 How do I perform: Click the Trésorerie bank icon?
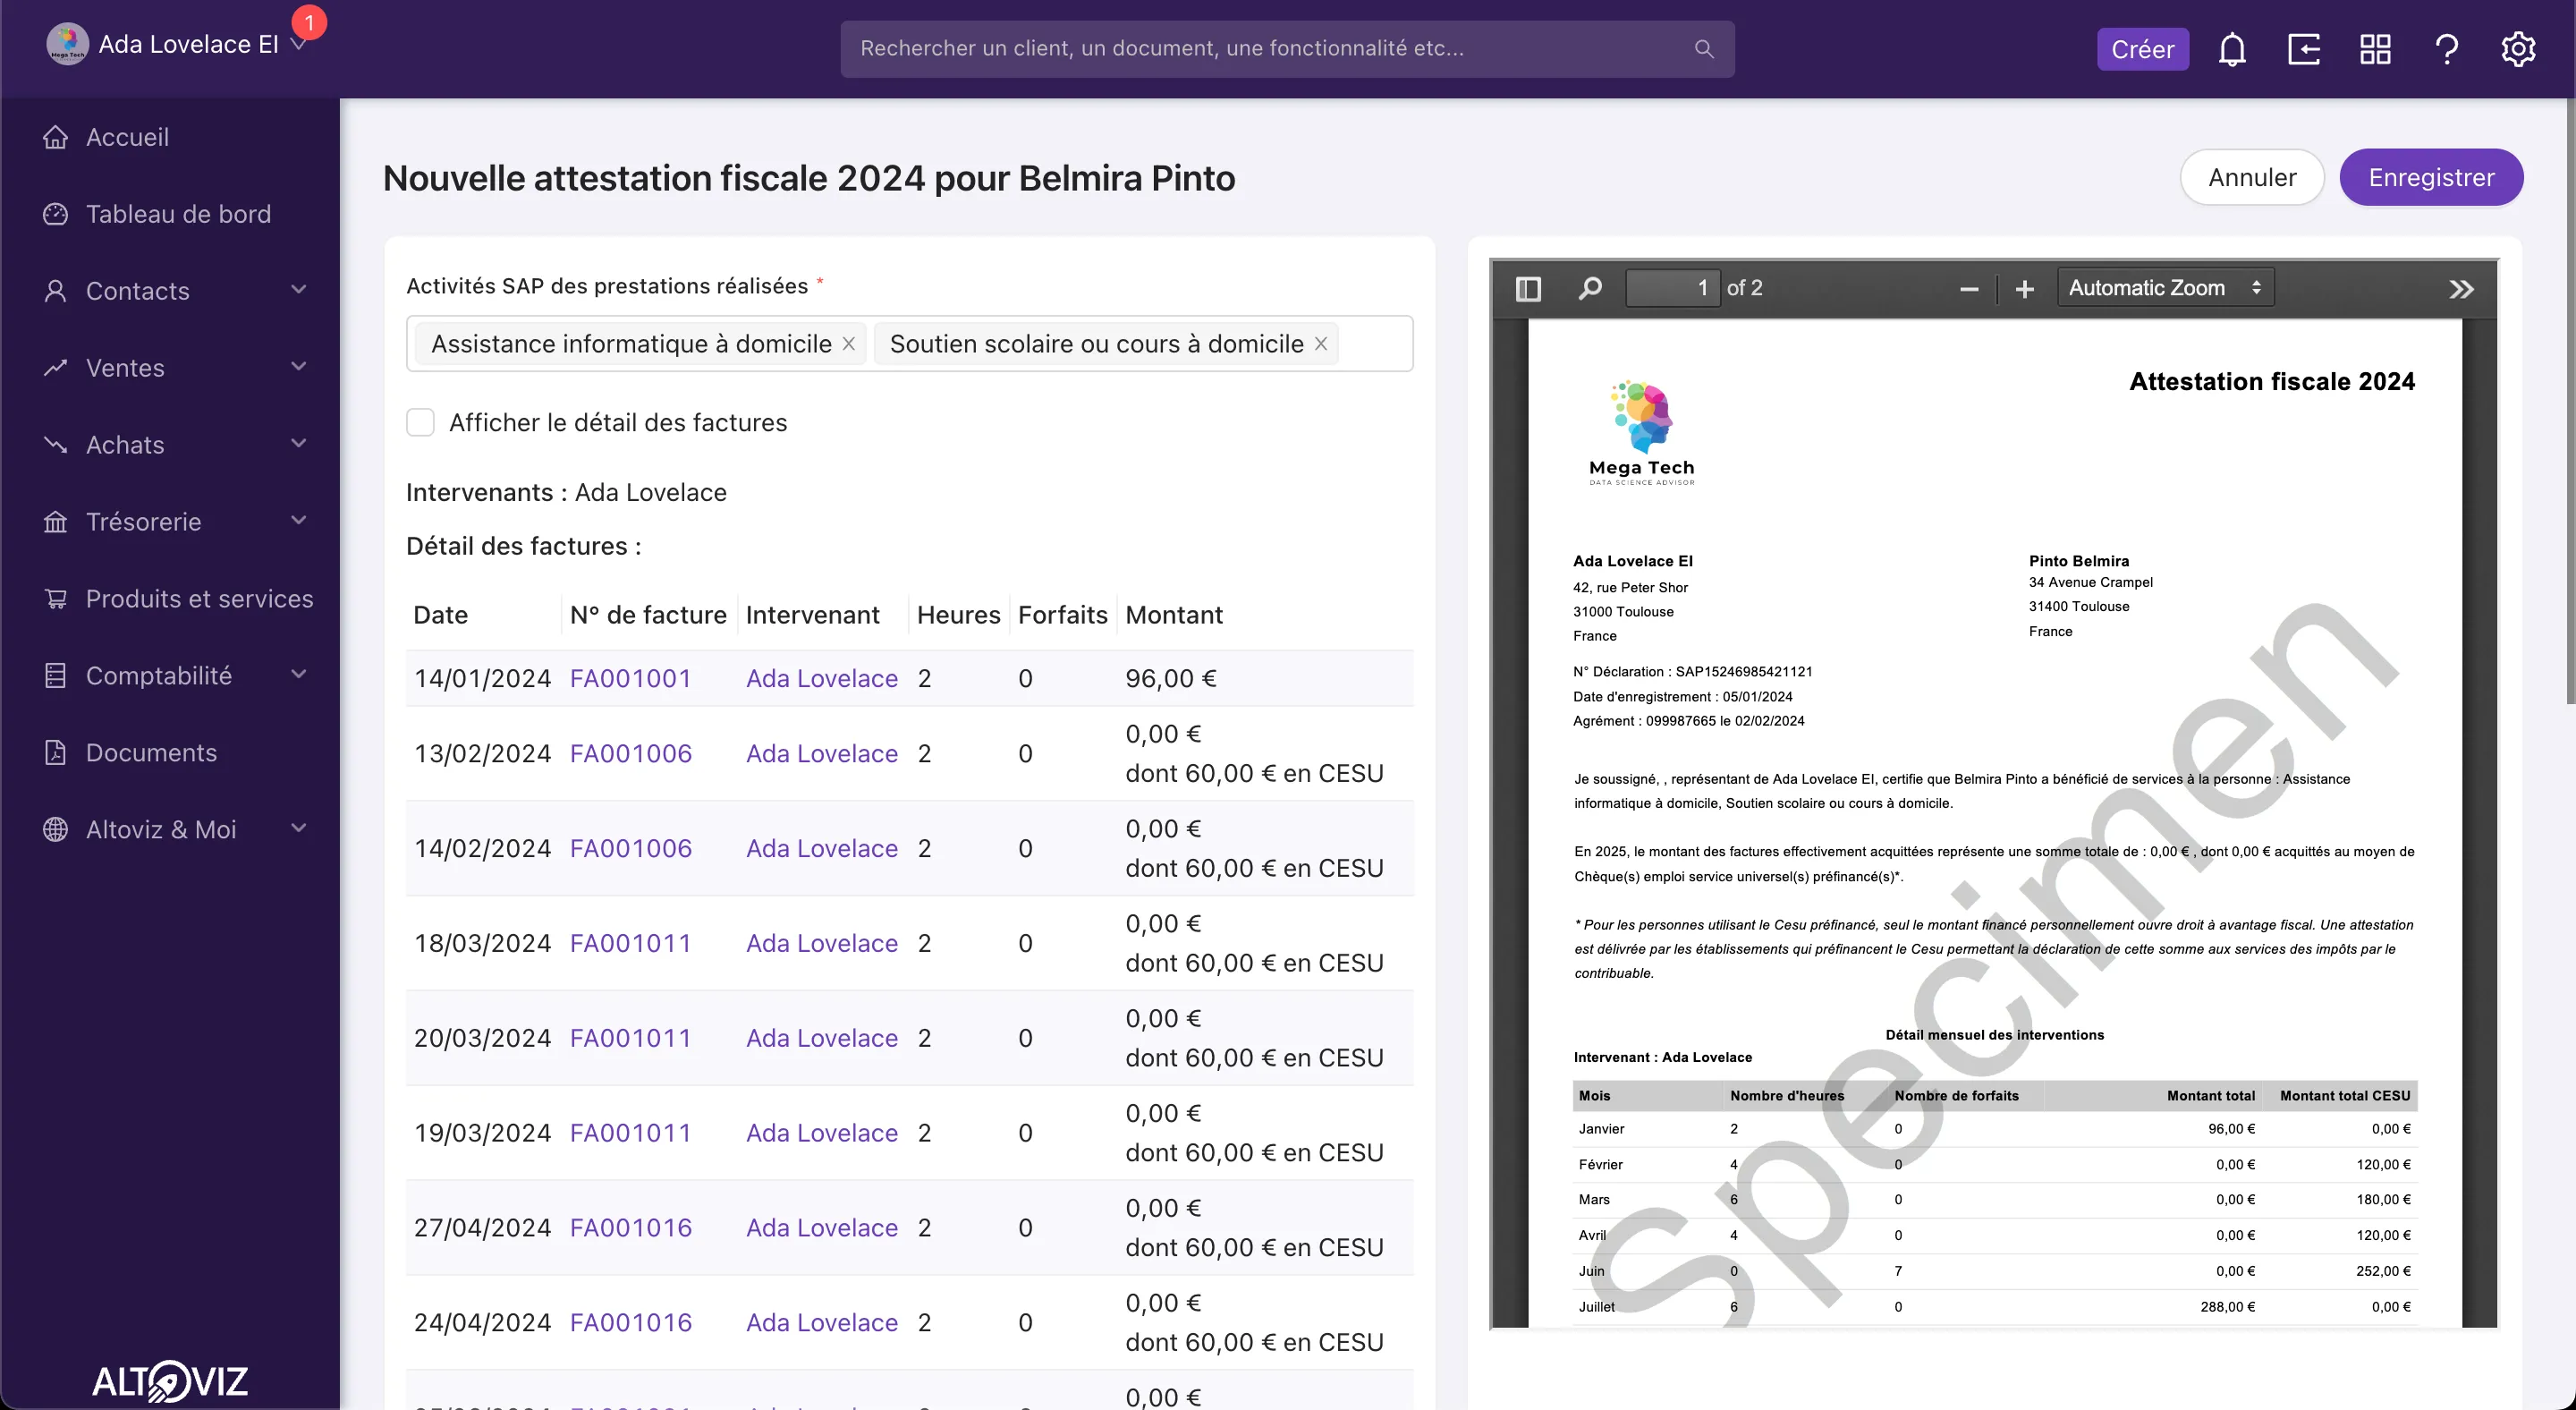point(56,522)
